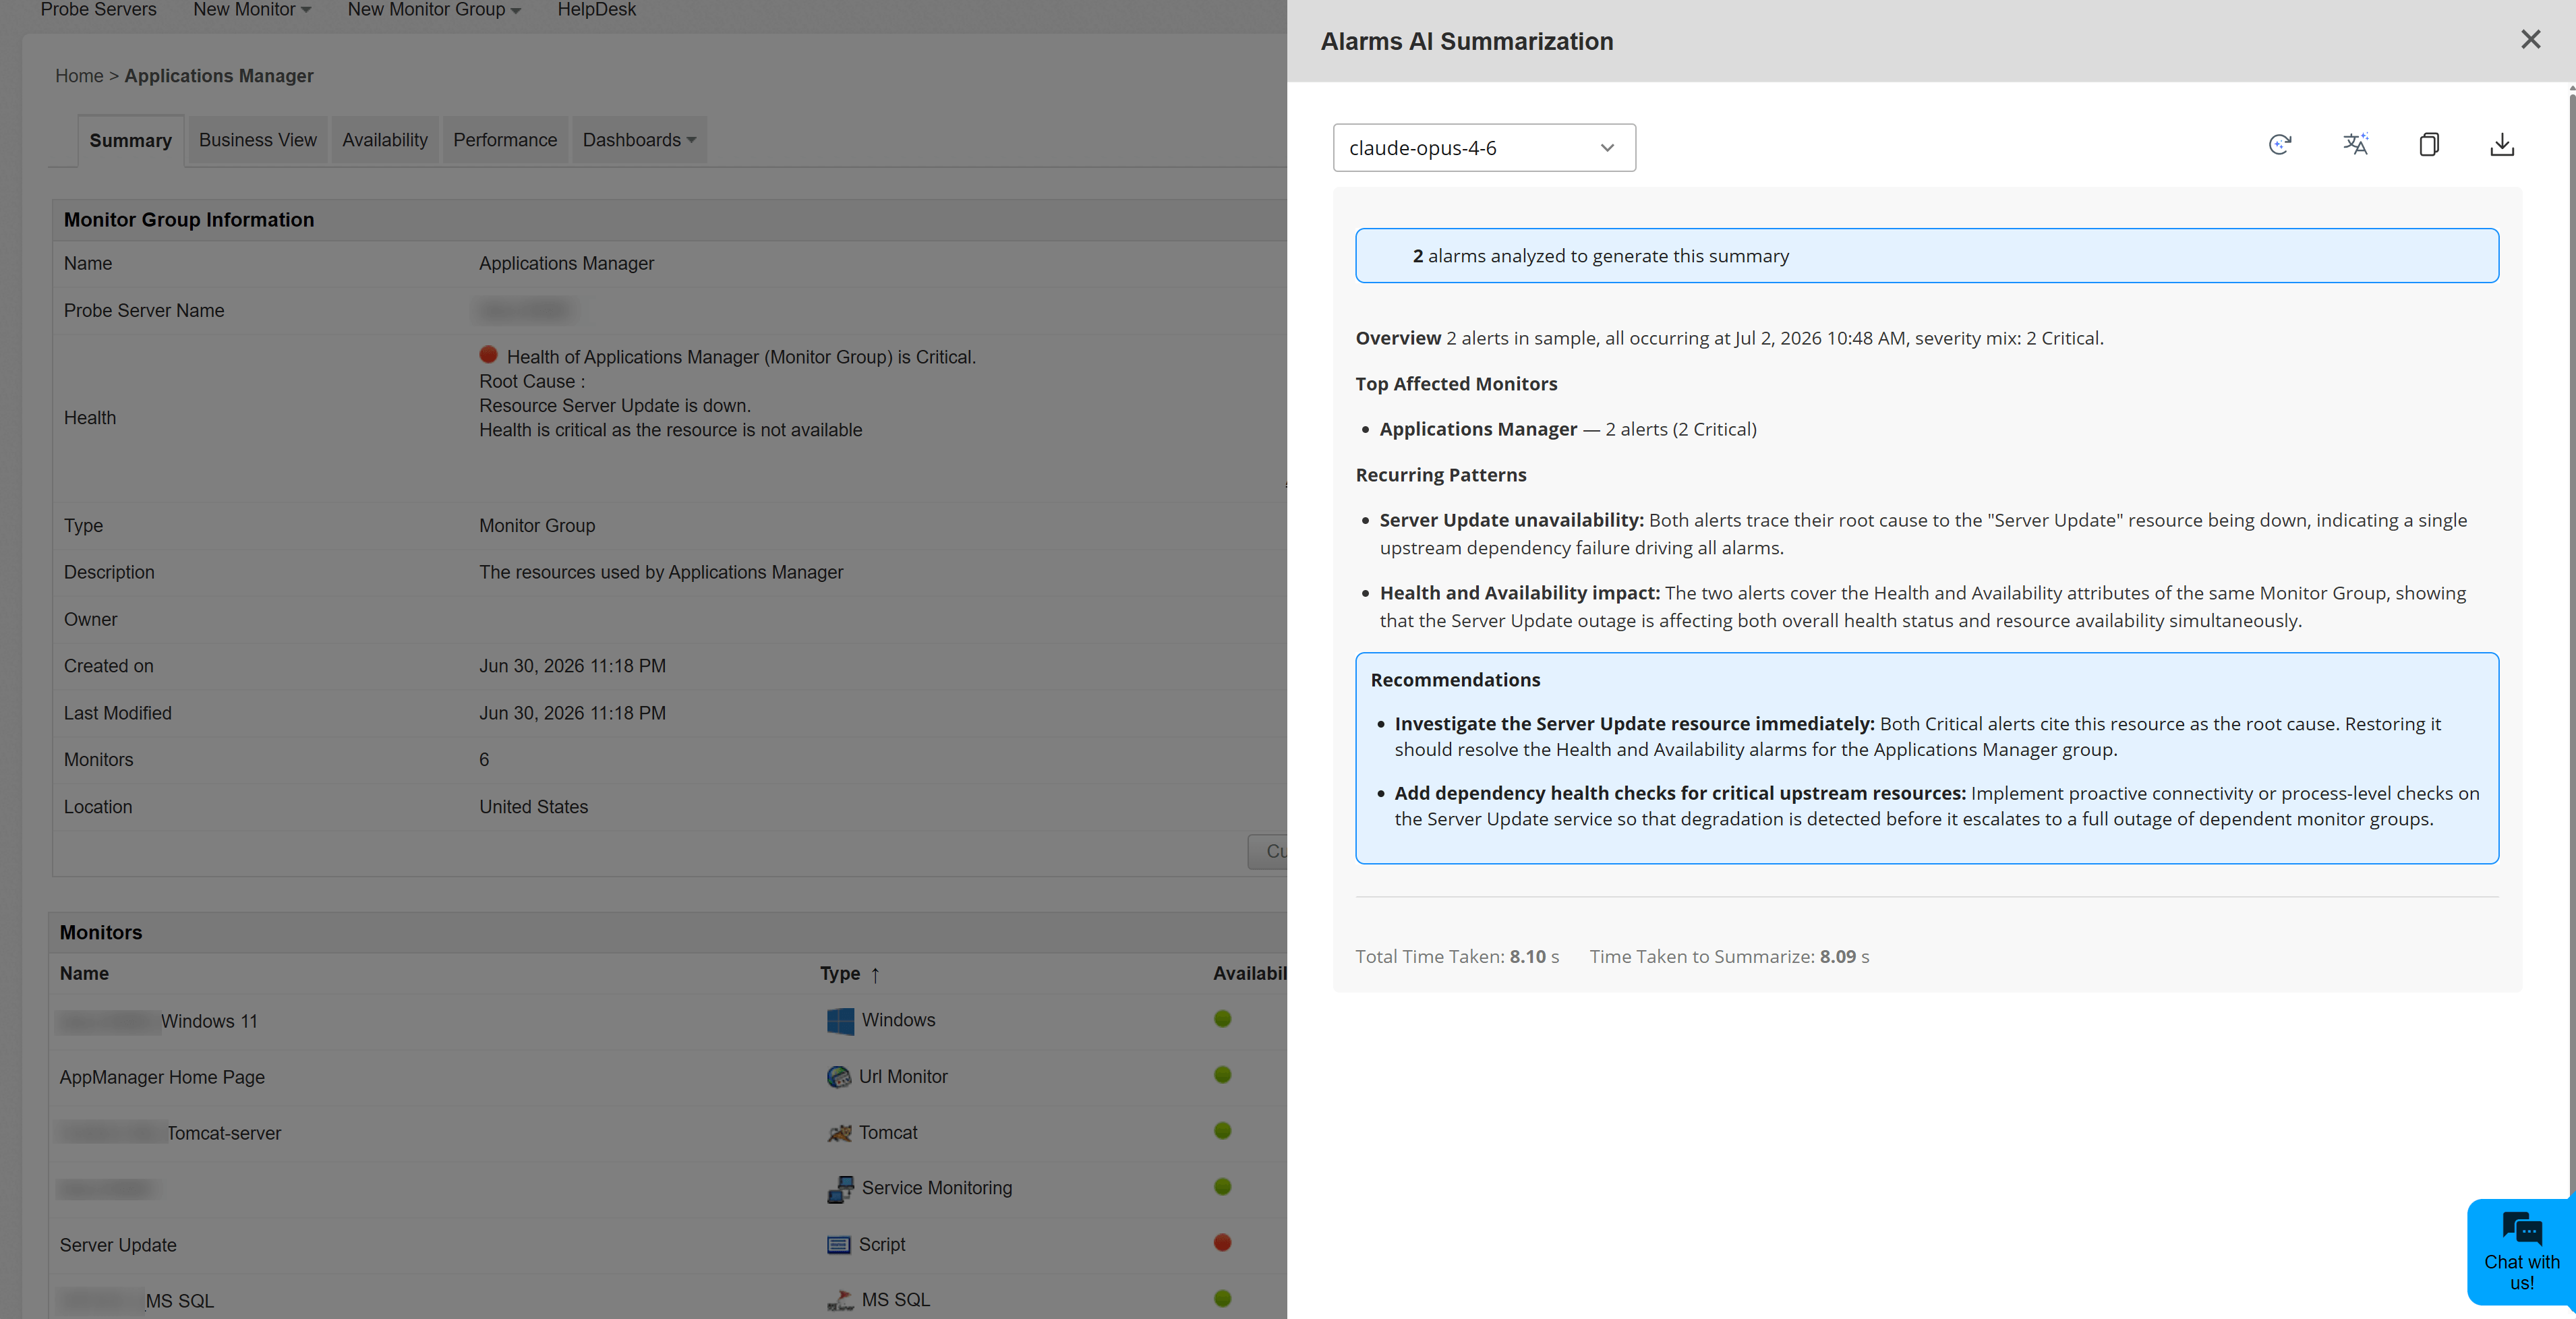Viewport: 2576px width, 1319px height.
Task: Open the Windows 11 monitor link
Action: 209,1022
